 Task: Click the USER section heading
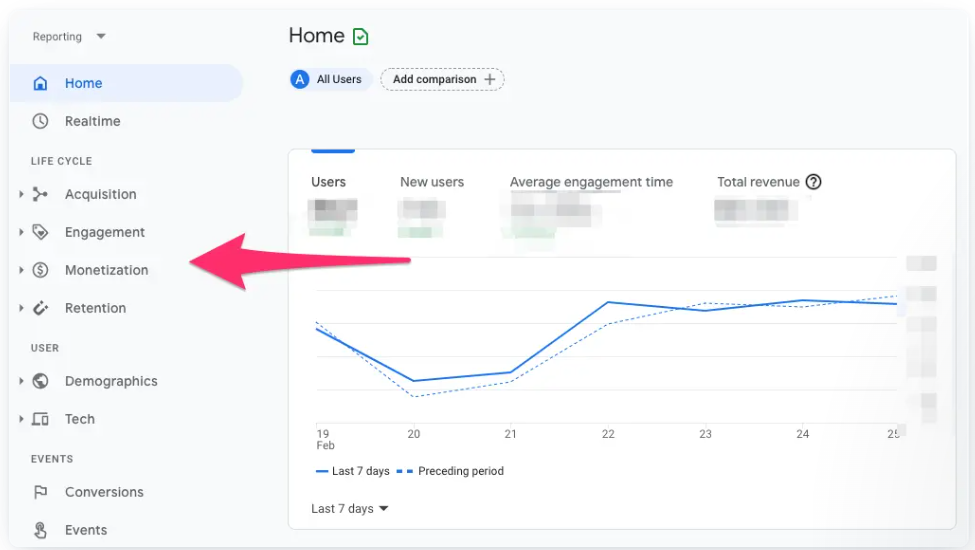pyautogui.click(x=45, y=348)
